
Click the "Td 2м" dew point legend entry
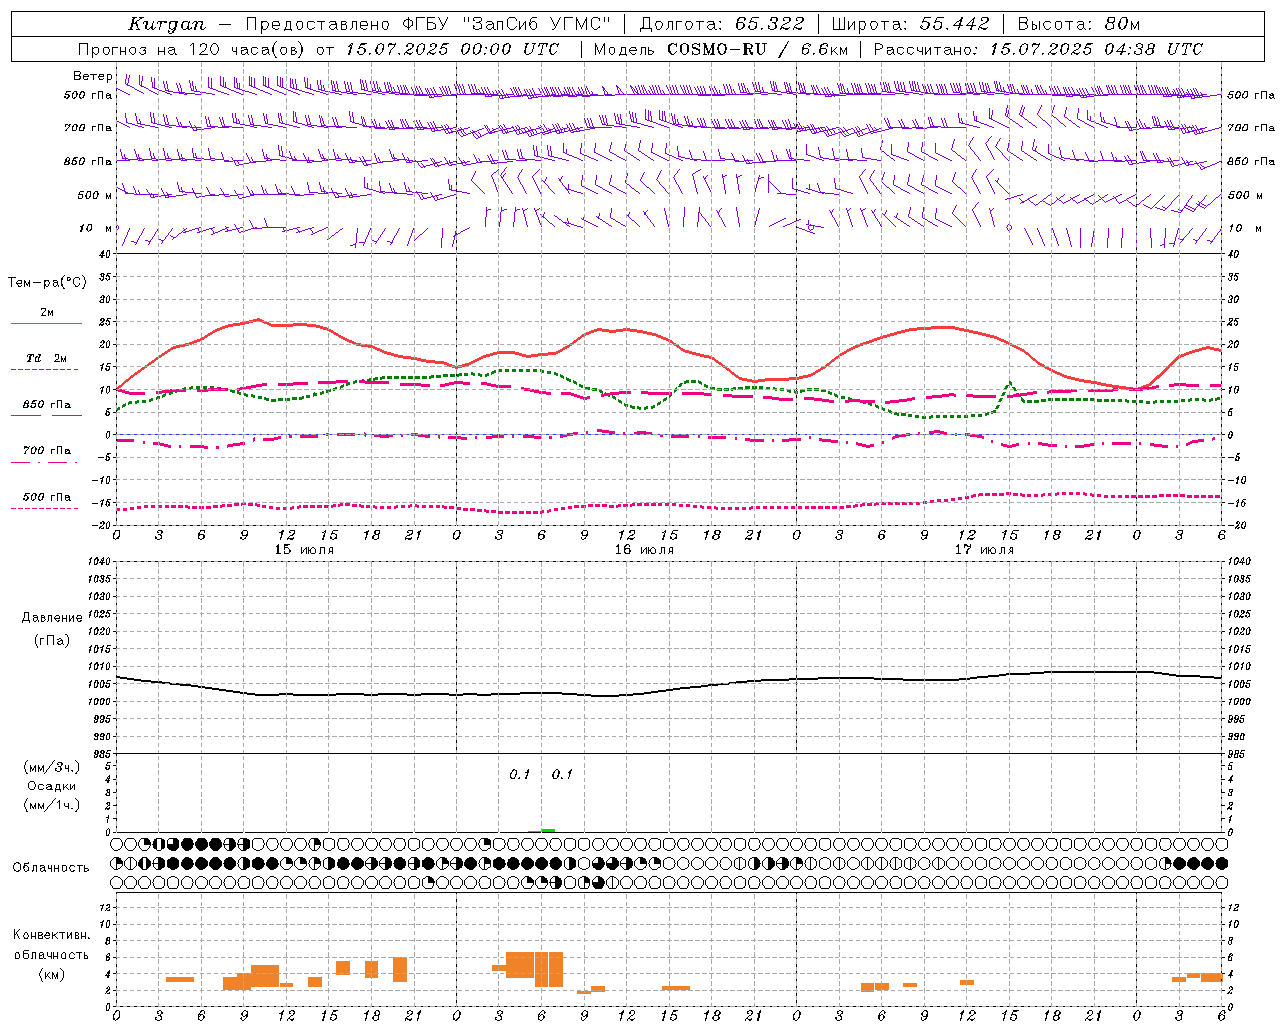(46, 358)
